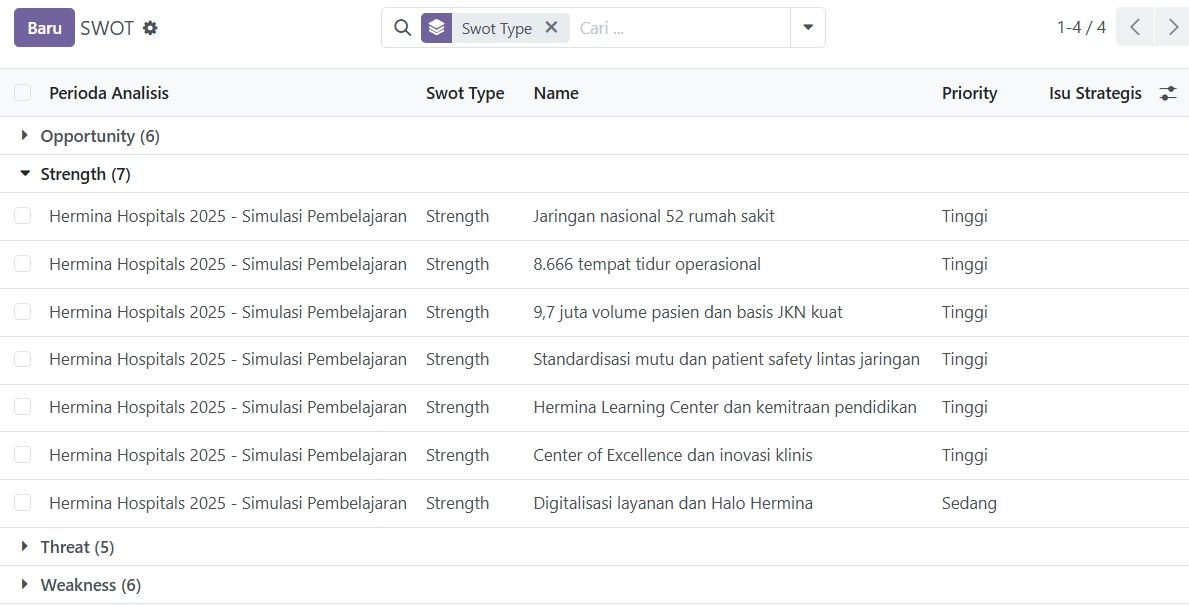Open the search filter options dropdown
The height and width of the screenshot is (606, 1189).
click(808, 28)
